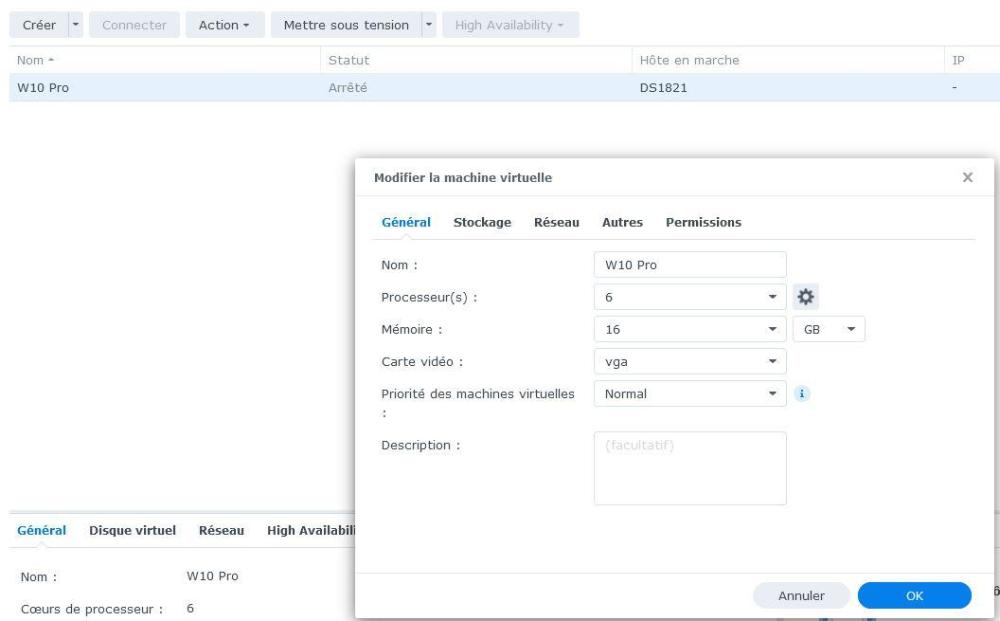Open the Disque virtuel tab below
The image size is (1000, 621).
[x=133, y=531]
